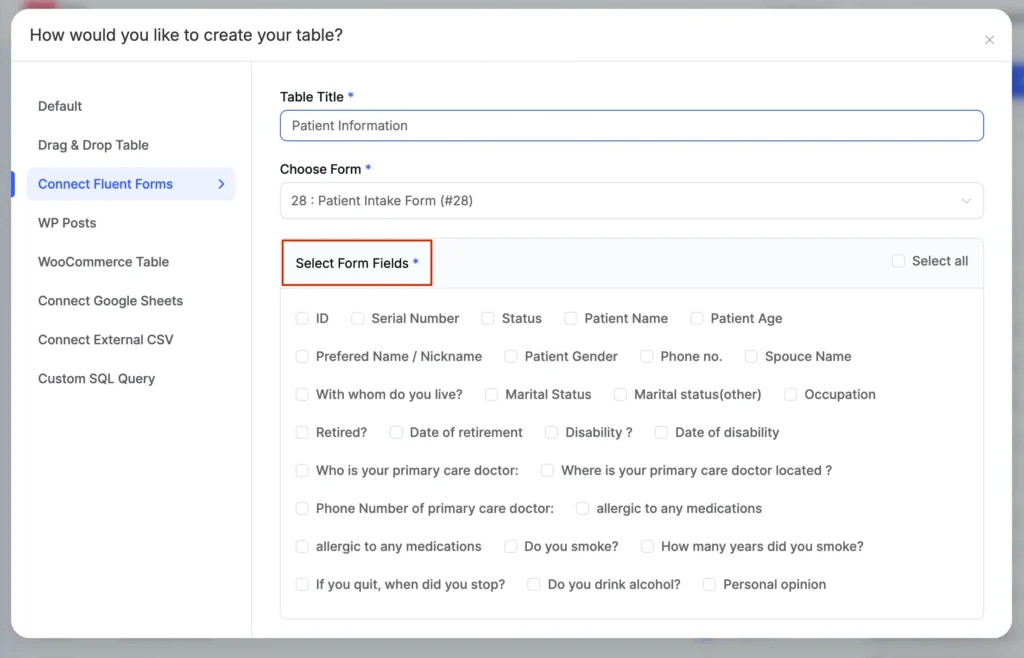Check the ID field checkbox

[302, 319]
